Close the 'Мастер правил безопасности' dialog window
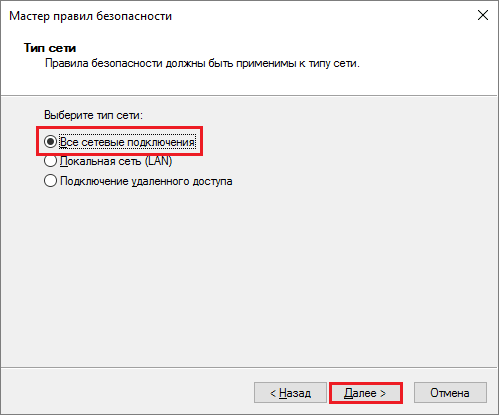Image resolution: width=499 pixels, height=415 pixels. pyautogui.click(x=483, y=15)
